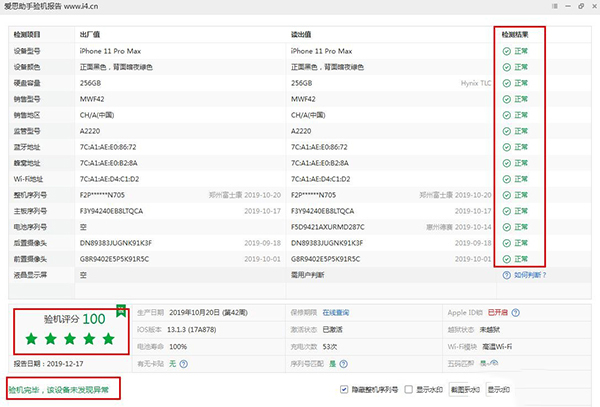The width and height of the screenshot is (600, 407).
Task: Enable the 显示水印 checkbox
Action: point(410,389)
